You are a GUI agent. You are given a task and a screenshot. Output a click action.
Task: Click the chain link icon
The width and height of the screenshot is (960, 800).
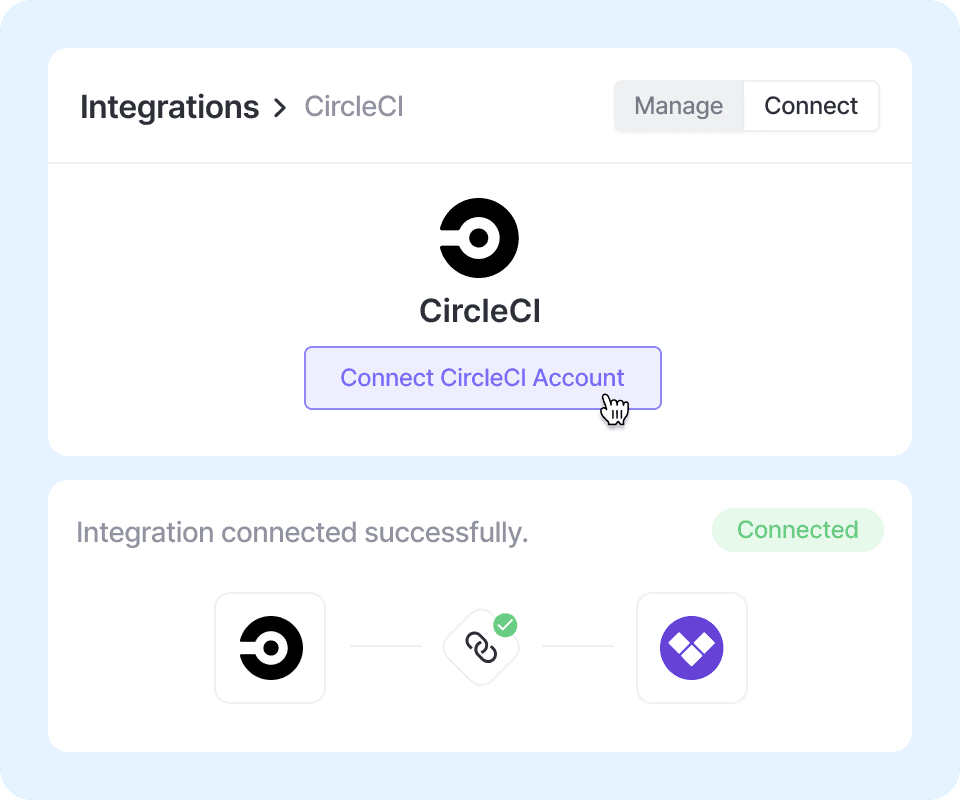pyautogui.click(x=481, y=649)
